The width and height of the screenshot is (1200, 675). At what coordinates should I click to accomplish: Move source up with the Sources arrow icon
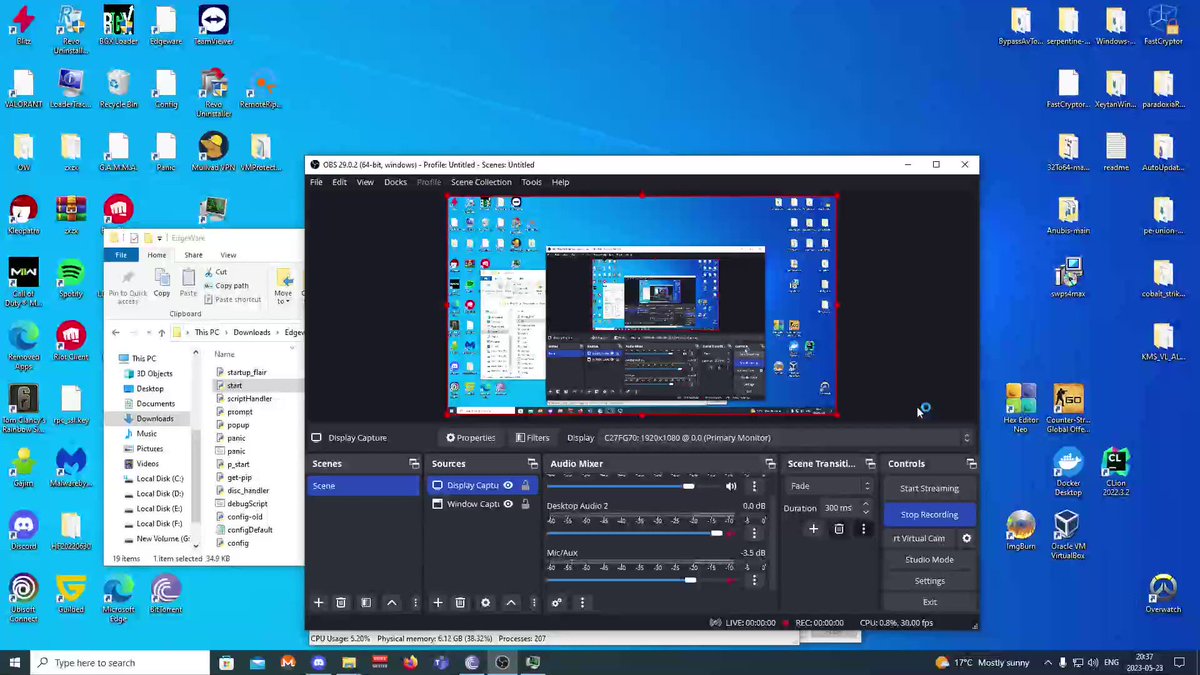[x=511, y=602]
